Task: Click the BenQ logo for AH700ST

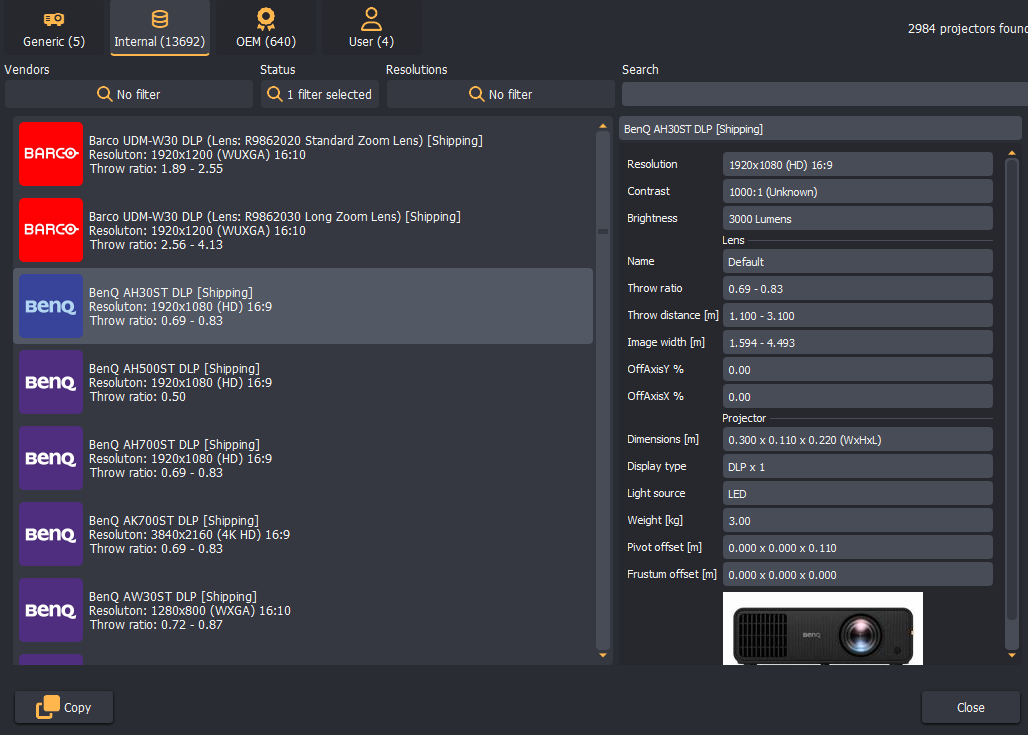Action: pos(51,458)
